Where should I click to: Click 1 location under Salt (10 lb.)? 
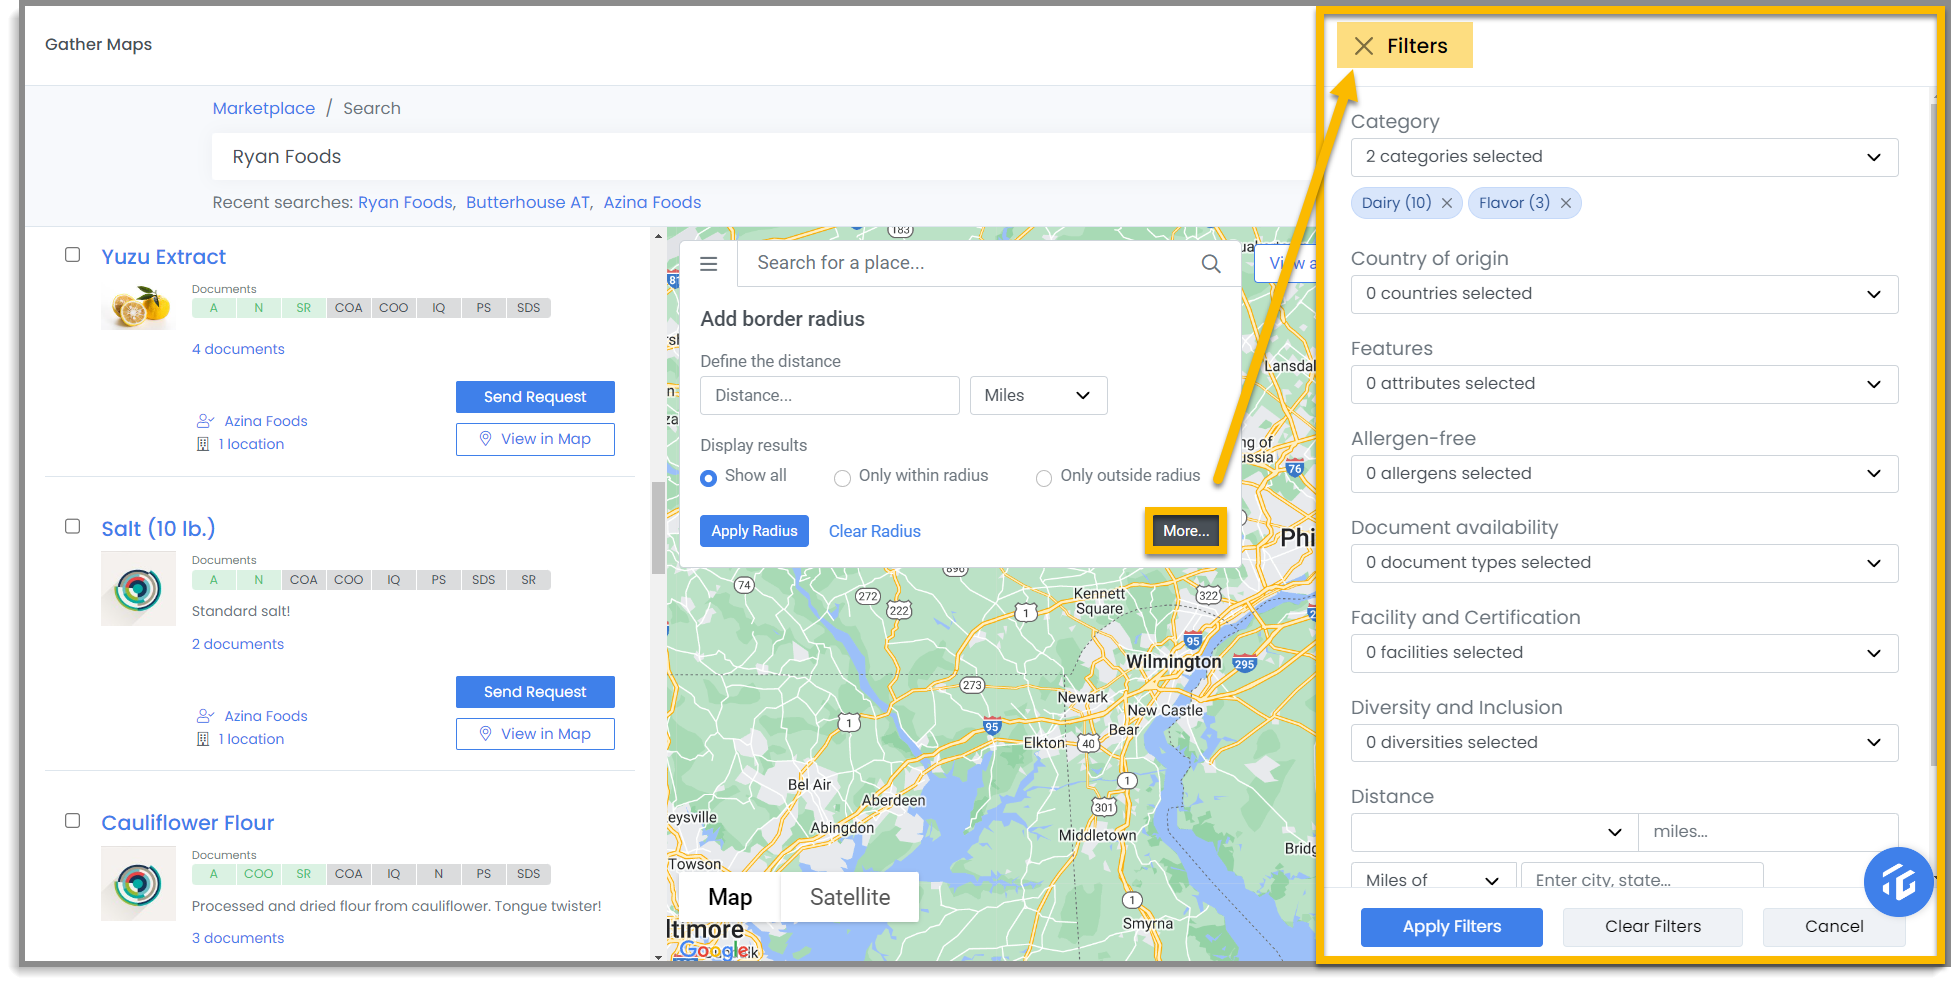click(x=251, y=739)
